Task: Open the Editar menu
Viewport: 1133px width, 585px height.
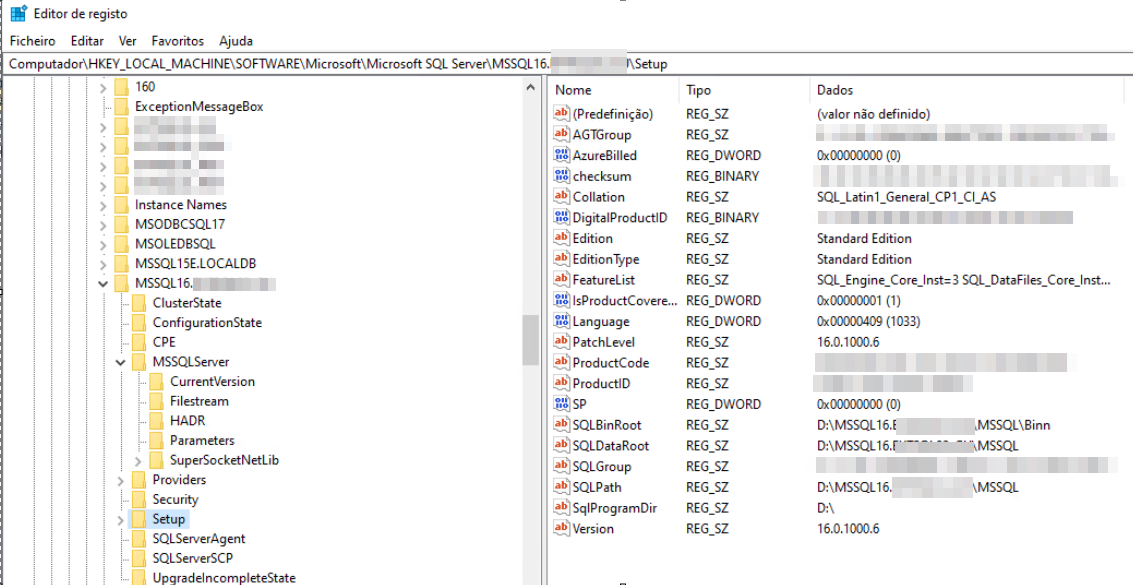Action: tap(87, 41)
